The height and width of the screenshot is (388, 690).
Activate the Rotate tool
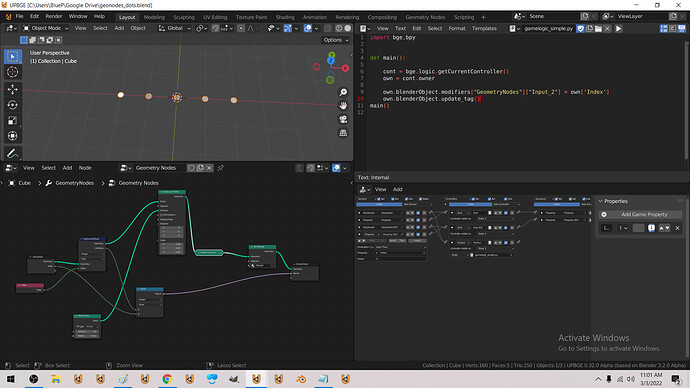[x=12, y=105]
